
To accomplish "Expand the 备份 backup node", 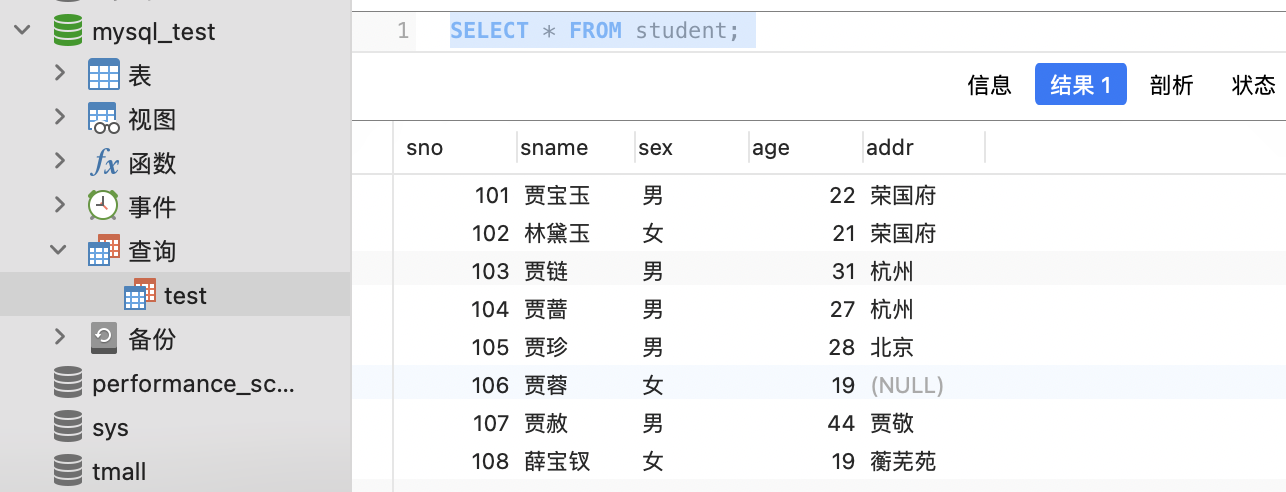I will coord(60,338).
